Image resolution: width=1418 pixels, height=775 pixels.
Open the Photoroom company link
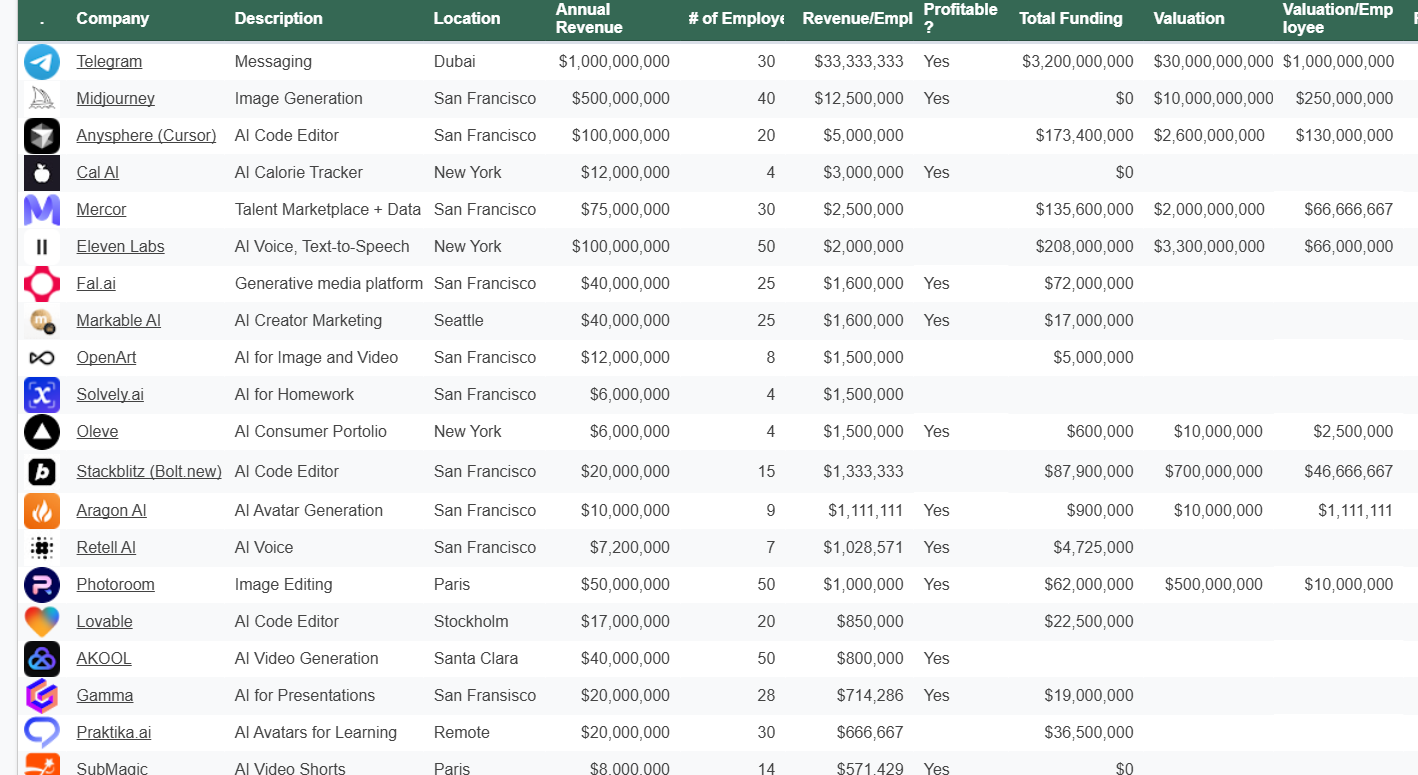[x=115, y=585]
